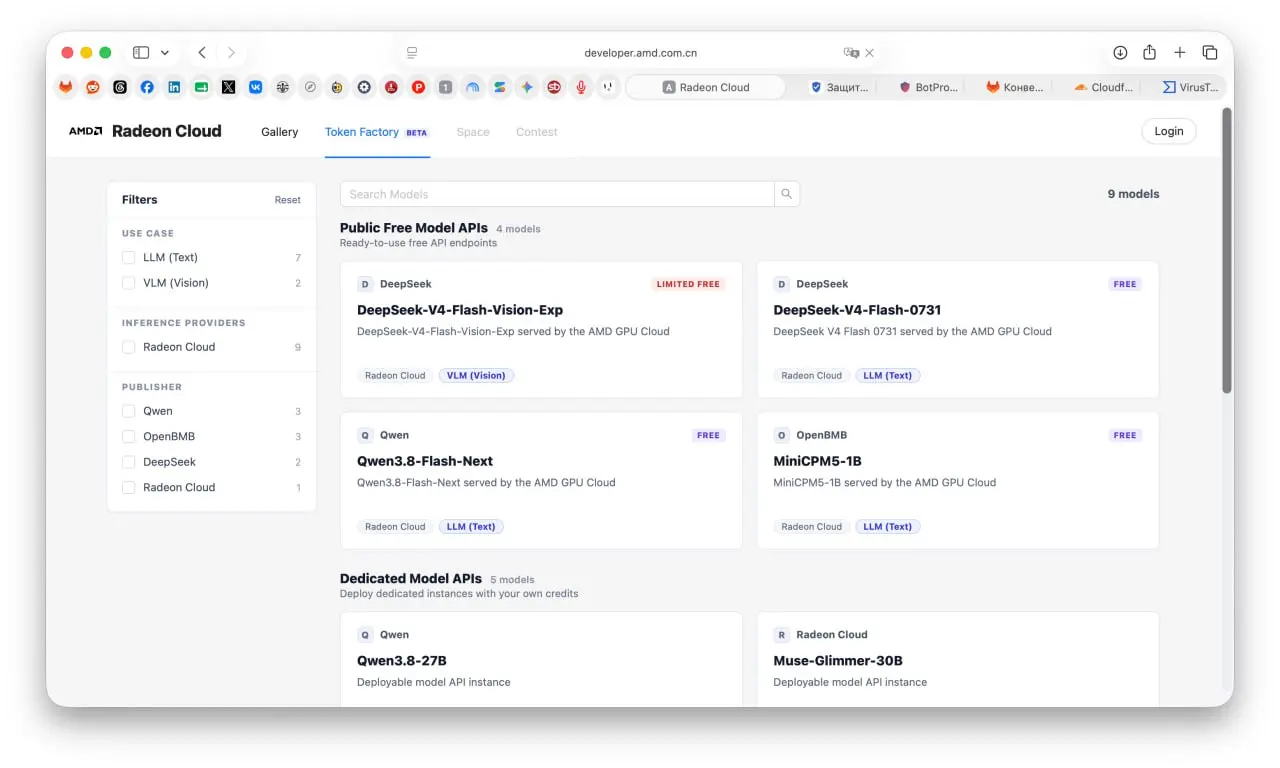Open the DeepSeek-V4-Flash-Vision-Exp model

coord(542,330)
